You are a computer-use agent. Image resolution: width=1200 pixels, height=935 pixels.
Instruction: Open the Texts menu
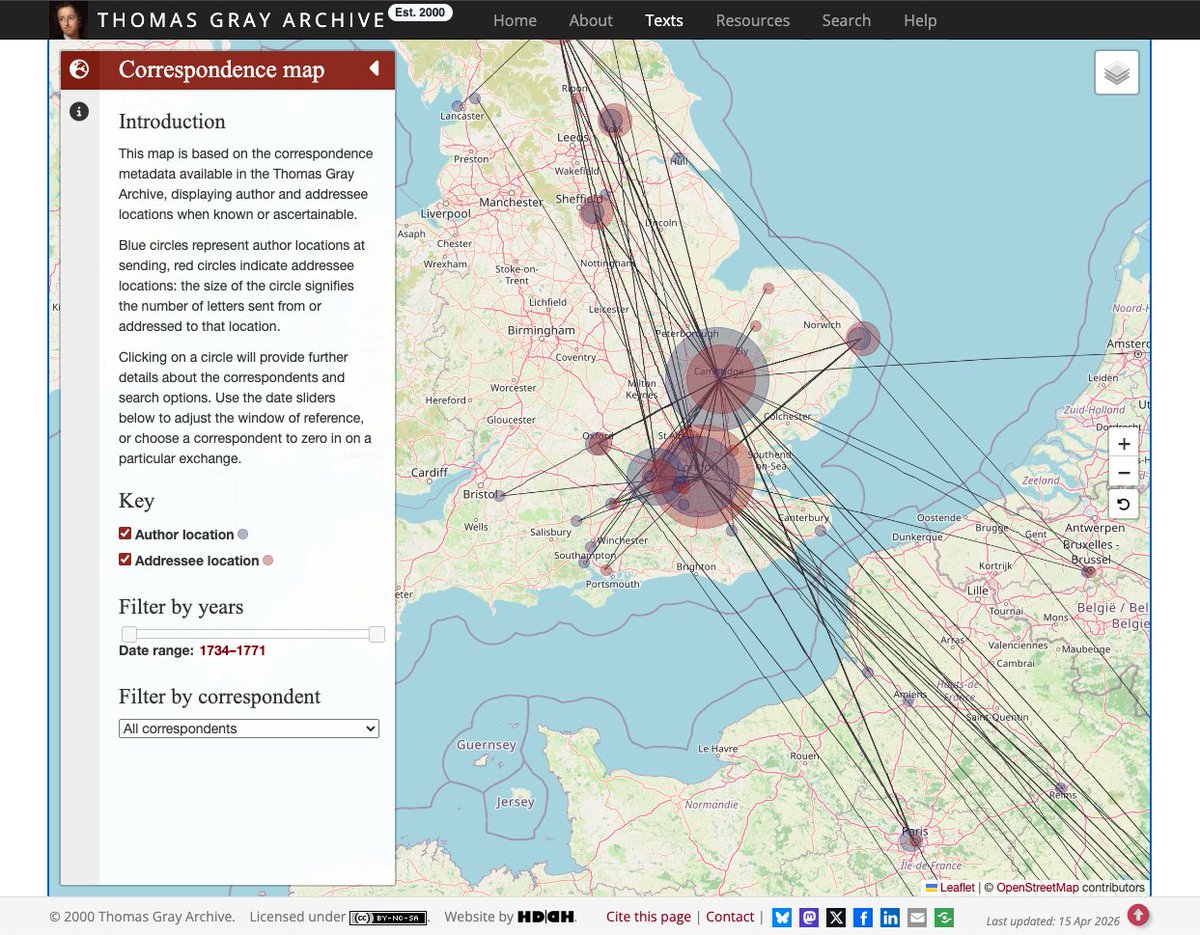tap(664, 20)
